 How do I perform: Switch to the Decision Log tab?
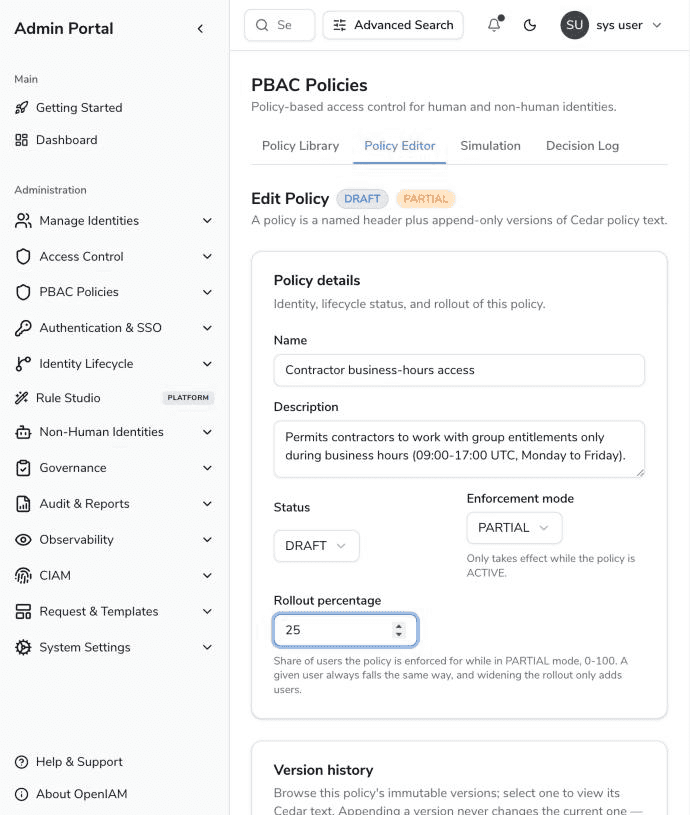click(x=582, y=146)
